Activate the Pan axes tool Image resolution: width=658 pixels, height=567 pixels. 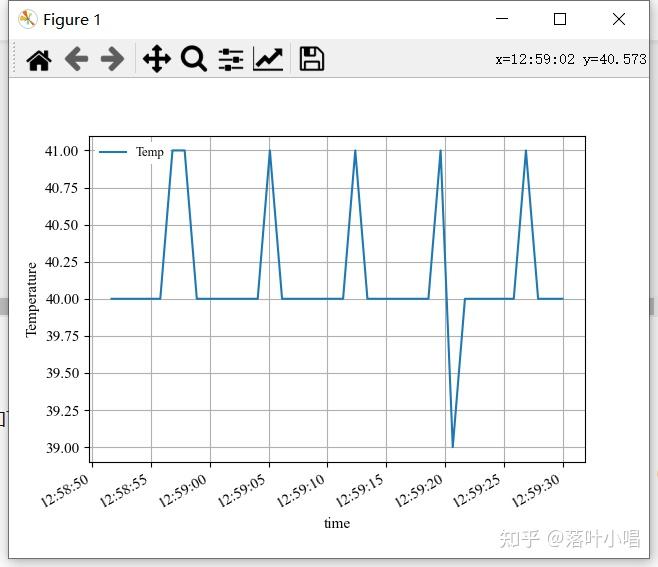[x=157, y=59]
